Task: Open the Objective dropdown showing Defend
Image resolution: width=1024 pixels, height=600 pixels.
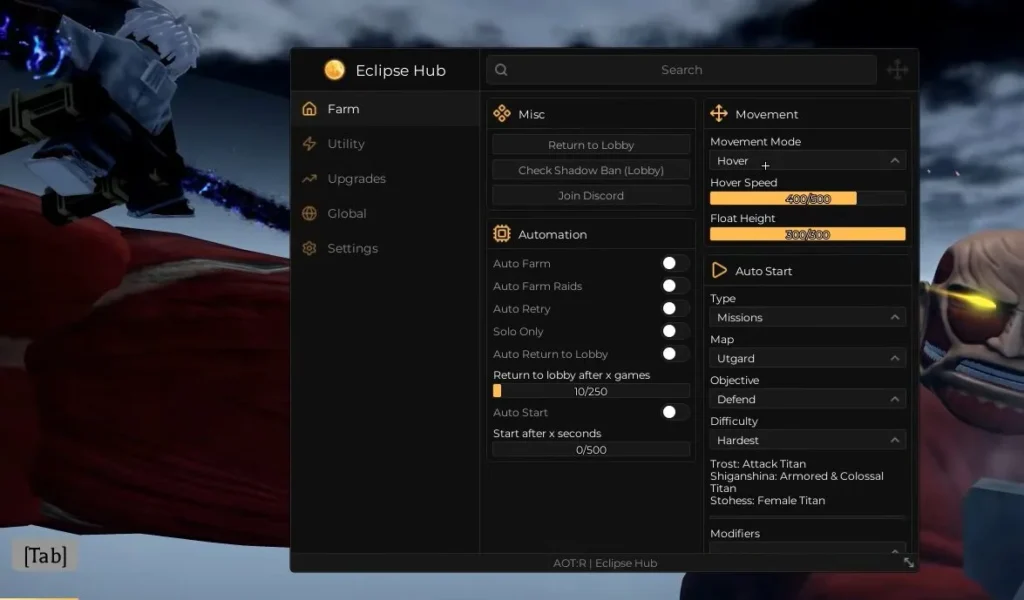Action: 807,399
